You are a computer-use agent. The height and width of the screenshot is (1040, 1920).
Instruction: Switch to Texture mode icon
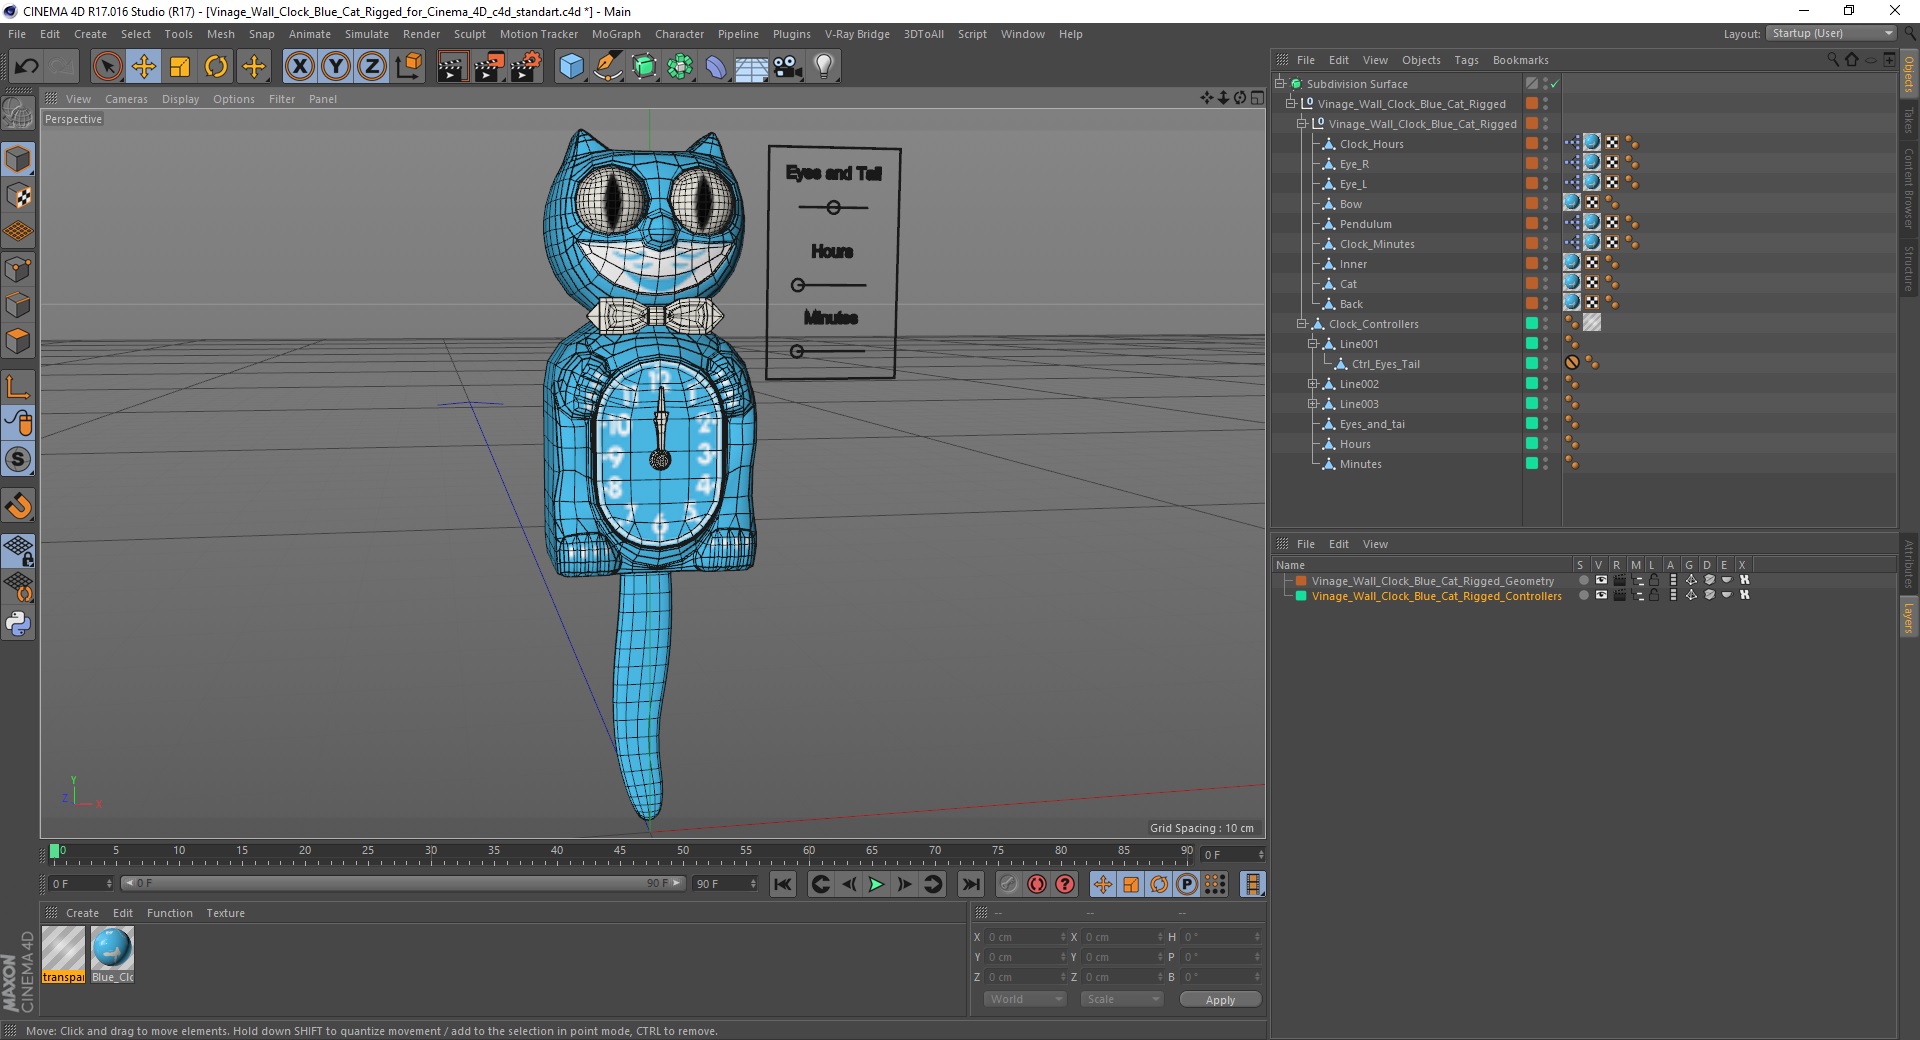click(x=18, y=196)
